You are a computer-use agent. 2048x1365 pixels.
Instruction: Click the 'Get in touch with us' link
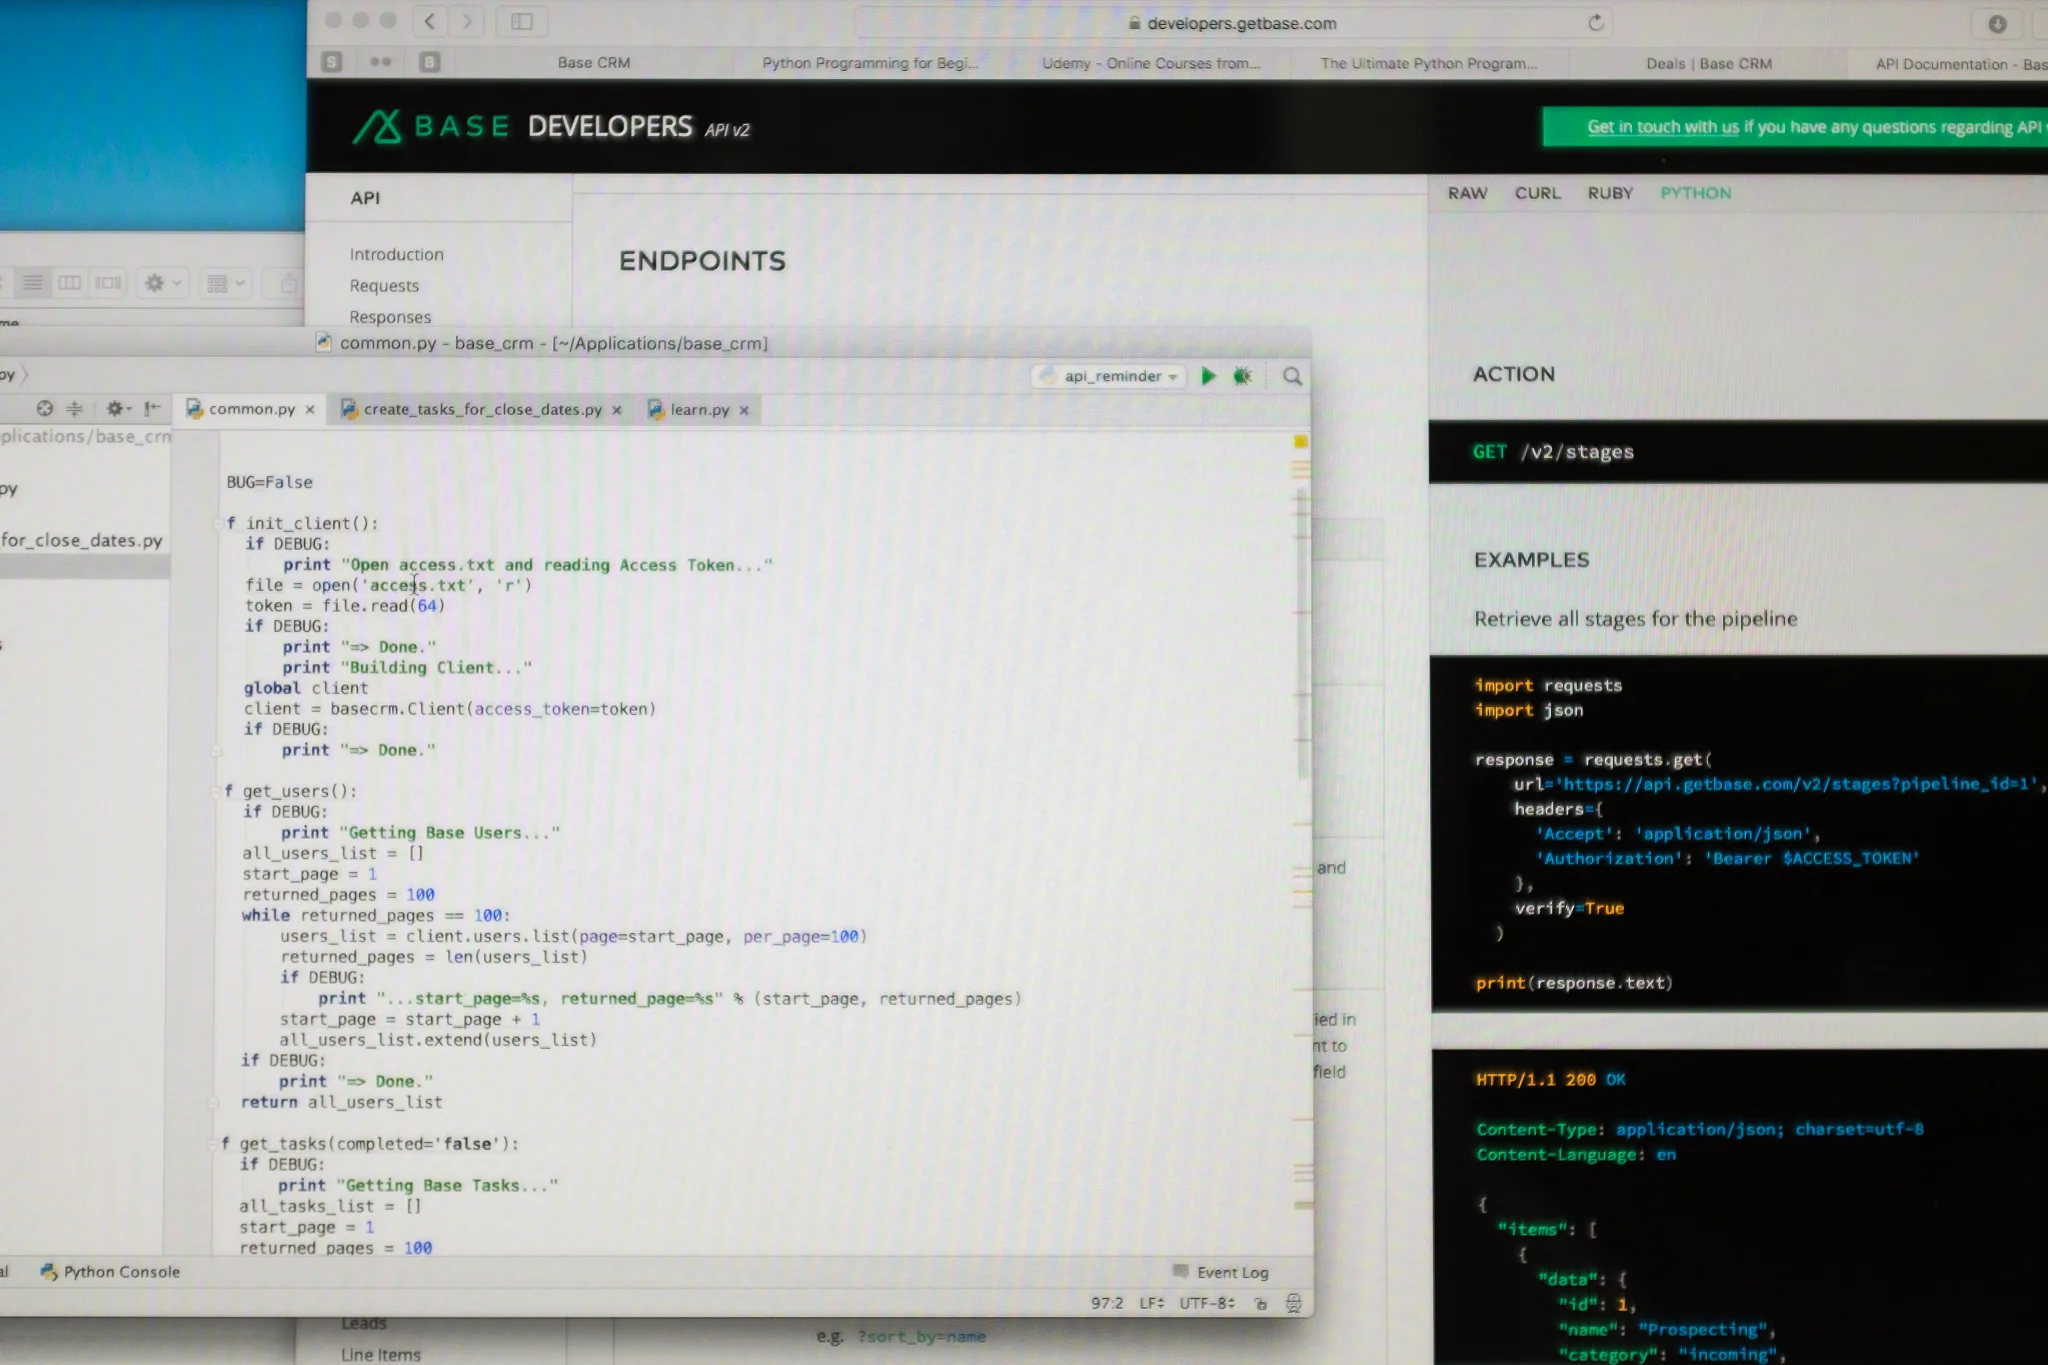tap(1662, 127)
